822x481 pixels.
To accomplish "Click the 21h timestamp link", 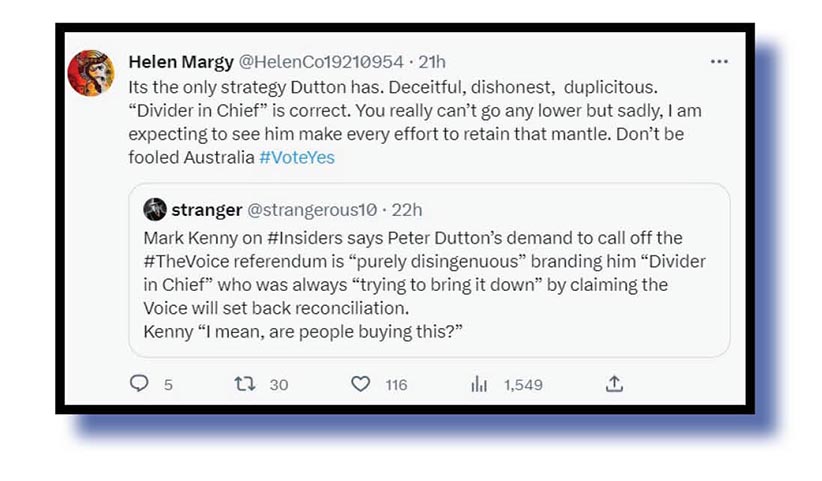I will click(x=431, y=62).
